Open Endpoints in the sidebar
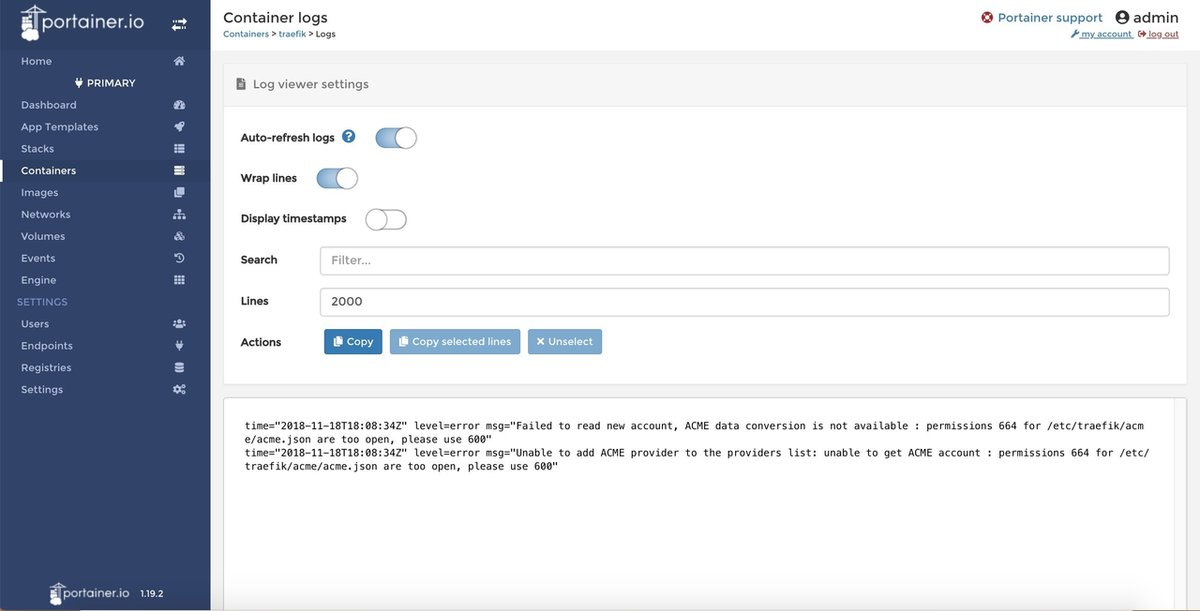Viewport: 1200px width, 611px height. pyautogui.click(x=105, y=346)
